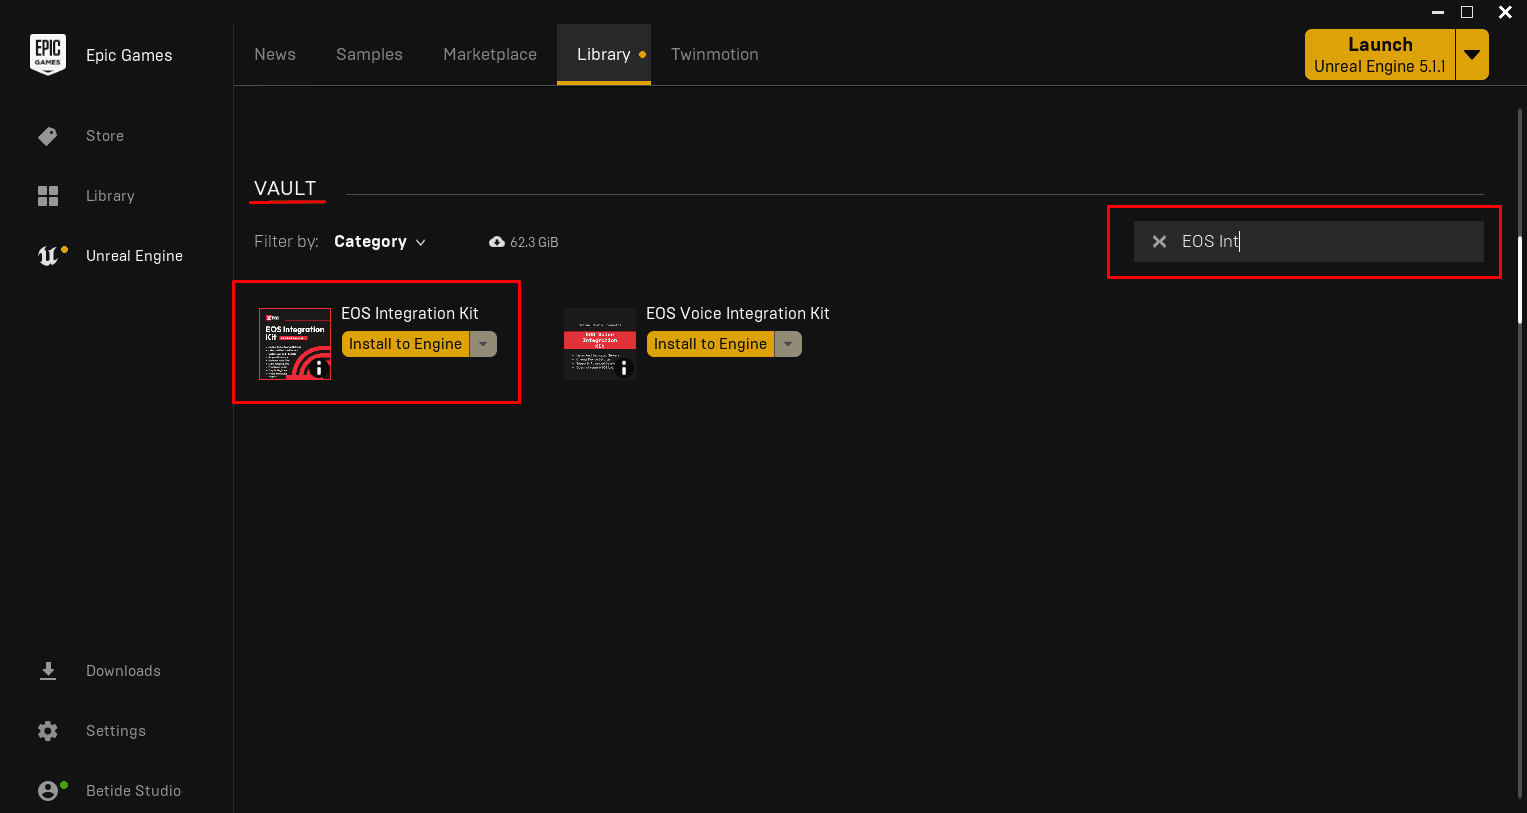1527x813 pixels.
Task: Open Downloads via the download arrow icon
Action: pos(47,671)
